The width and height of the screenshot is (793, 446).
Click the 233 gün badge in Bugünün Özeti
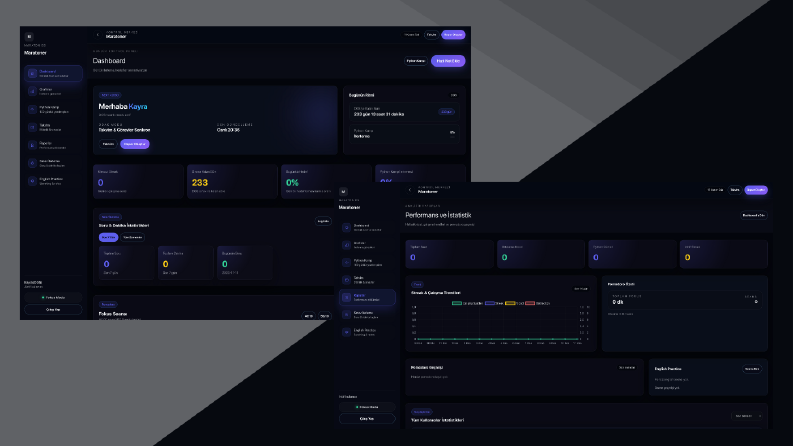click(447, 112)
